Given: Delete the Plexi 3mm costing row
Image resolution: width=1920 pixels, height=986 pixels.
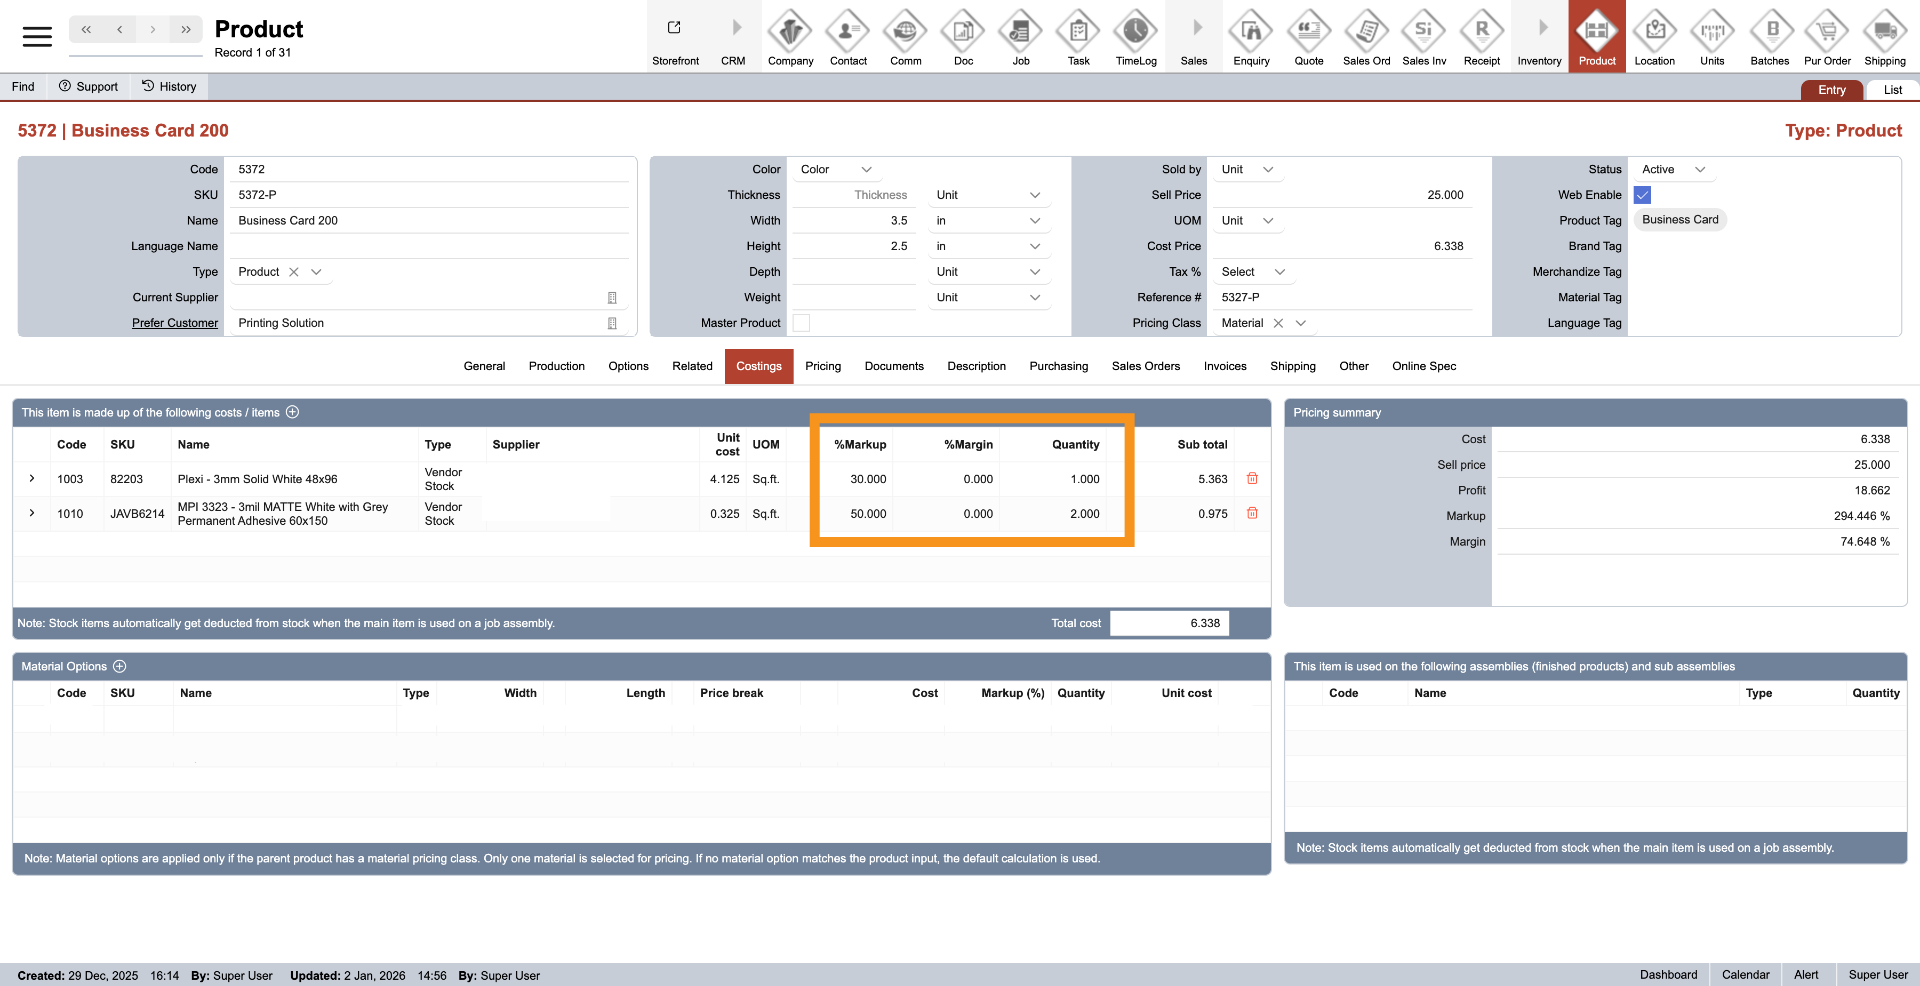Looking at the screenshot, I should click(1252, 479).
